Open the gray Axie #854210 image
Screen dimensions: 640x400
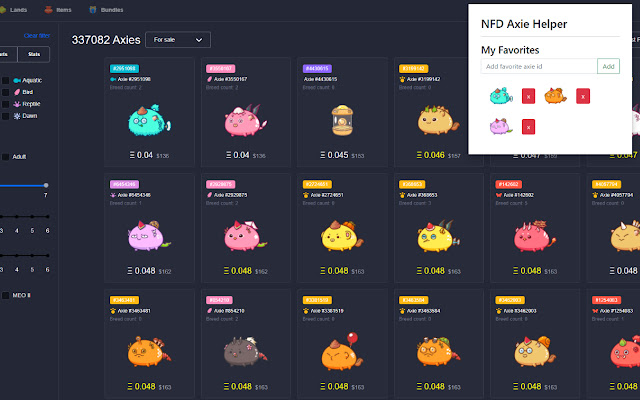245,351
